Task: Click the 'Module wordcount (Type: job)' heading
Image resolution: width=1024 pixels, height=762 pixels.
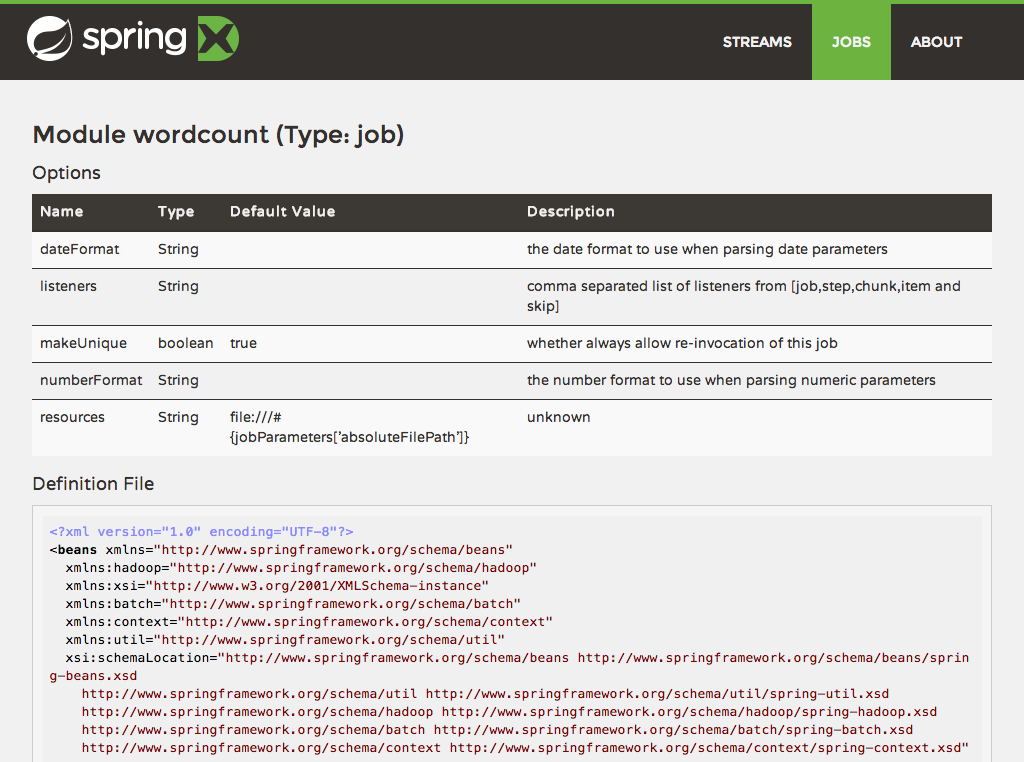Action: 218,135
